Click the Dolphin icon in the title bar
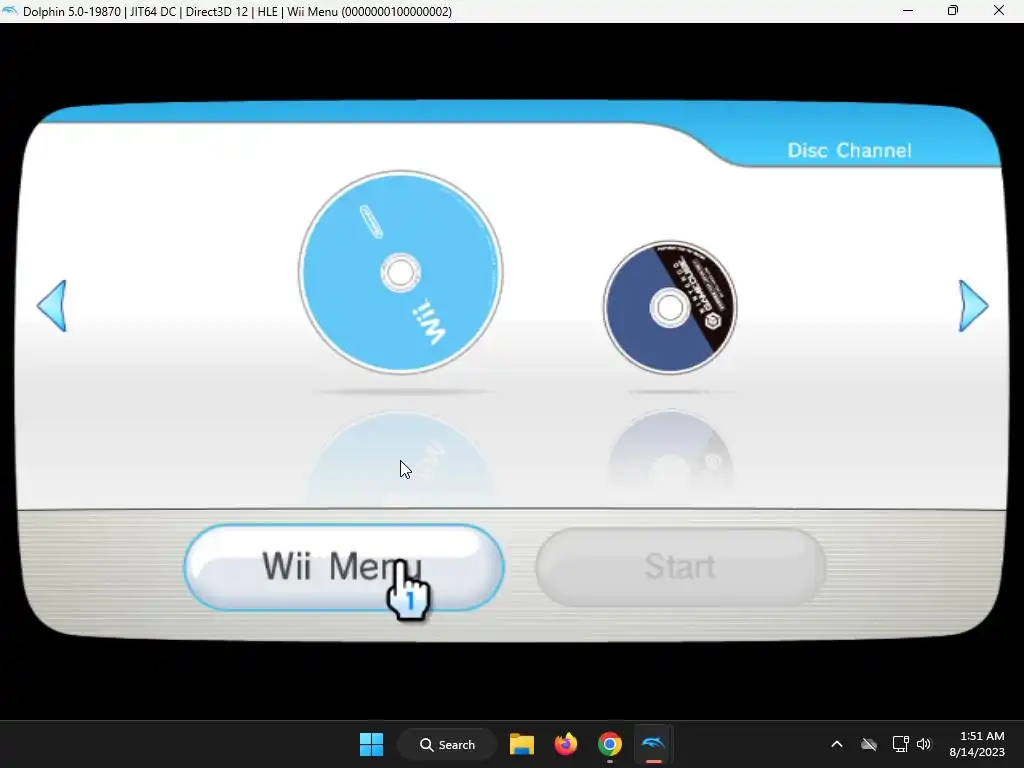 coord(10,11)
